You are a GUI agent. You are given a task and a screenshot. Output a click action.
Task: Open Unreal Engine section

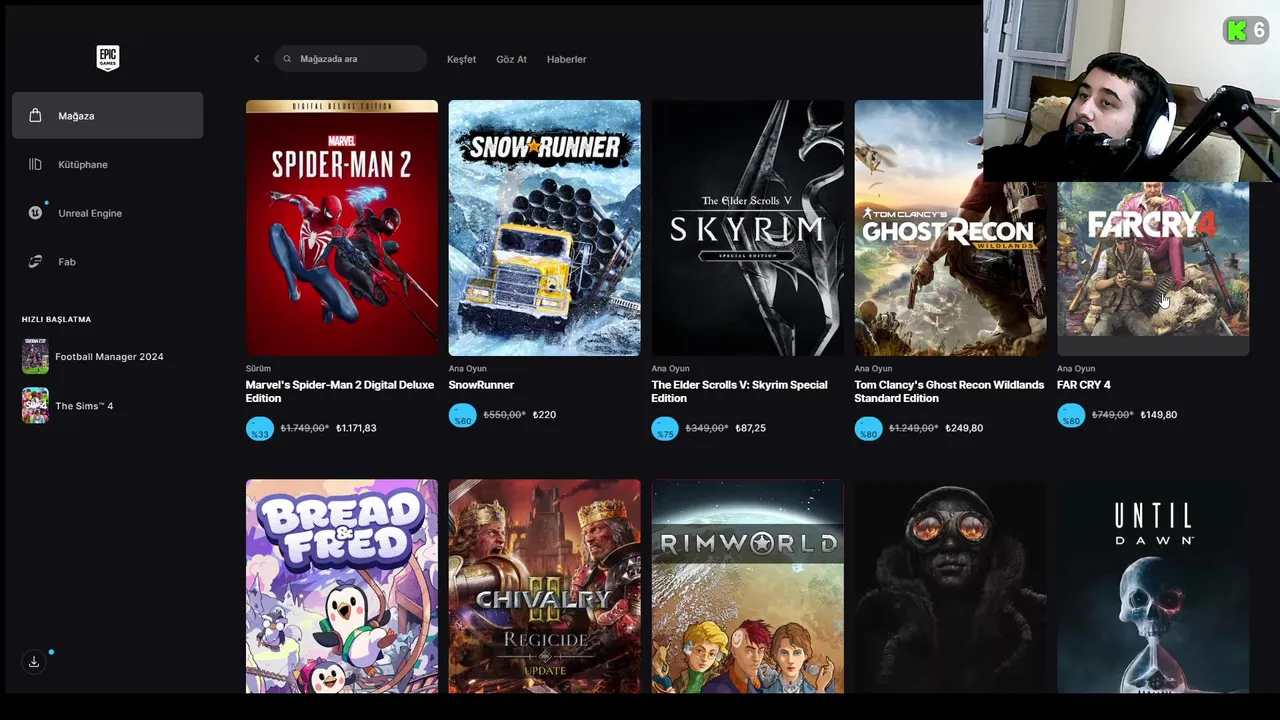[x=108, y=213]
